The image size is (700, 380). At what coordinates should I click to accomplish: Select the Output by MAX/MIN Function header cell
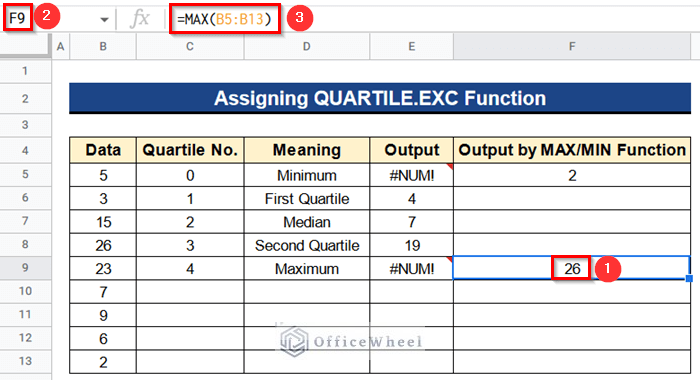click(572, 150)
